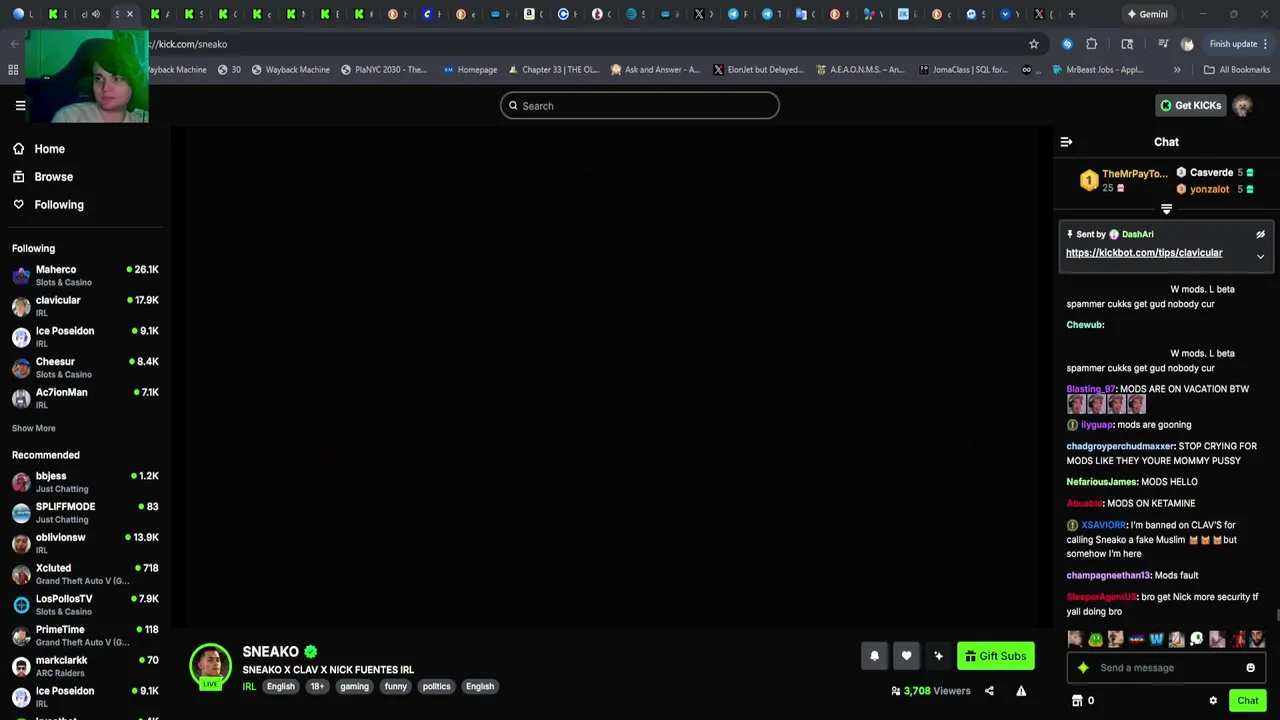Click the green sparkle icon in the chat input
1280x720 pixels.
coord(1083,668)
